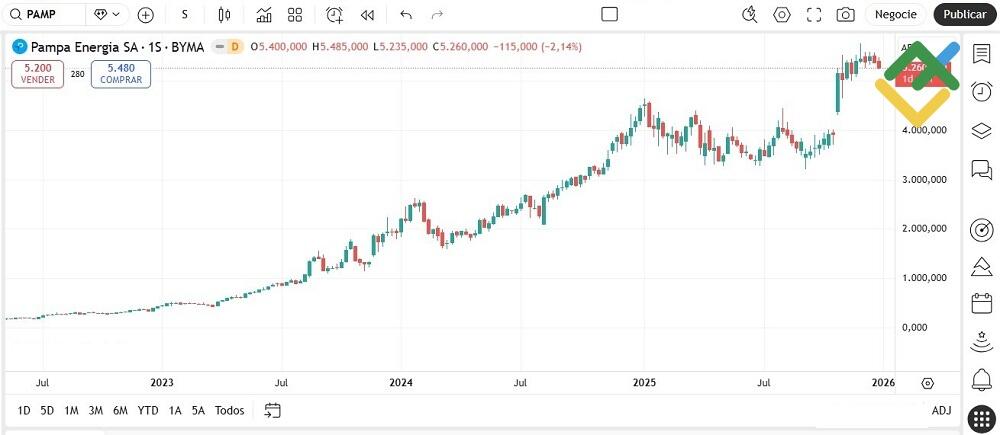1000x435 pixels.
Task: Open the quick search tool
Action: [750, 14]
